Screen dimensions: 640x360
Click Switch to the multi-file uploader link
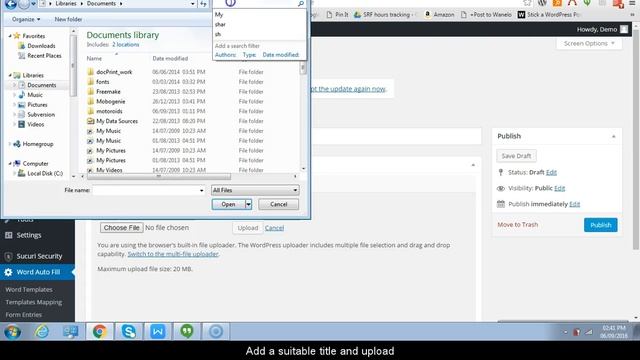(x=173, y=254)
